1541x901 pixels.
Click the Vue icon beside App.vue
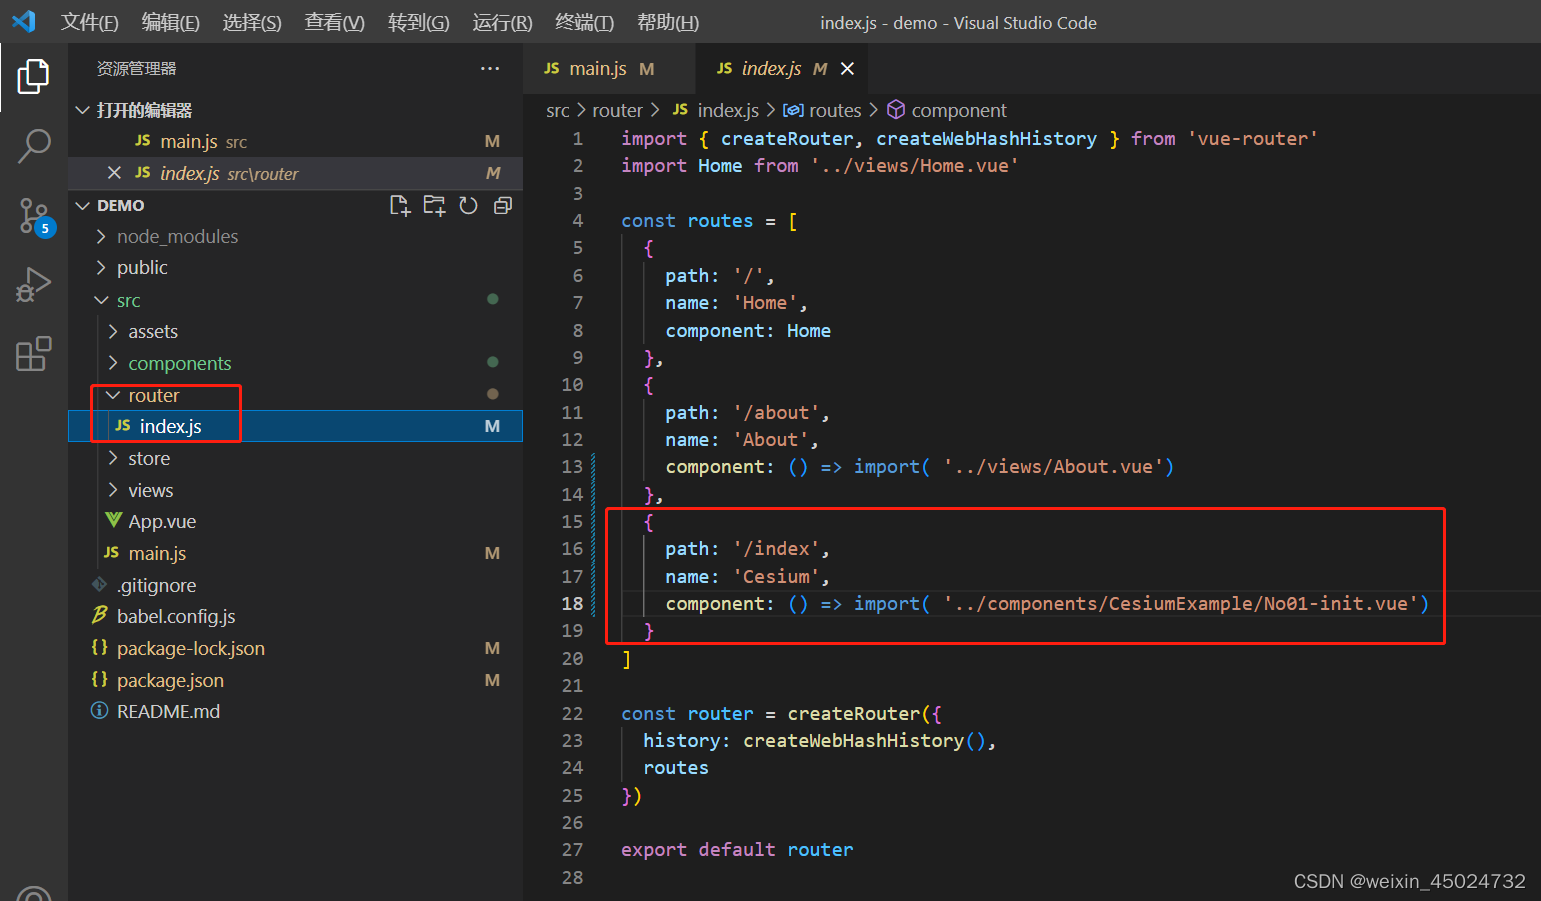tap(114, 520)
